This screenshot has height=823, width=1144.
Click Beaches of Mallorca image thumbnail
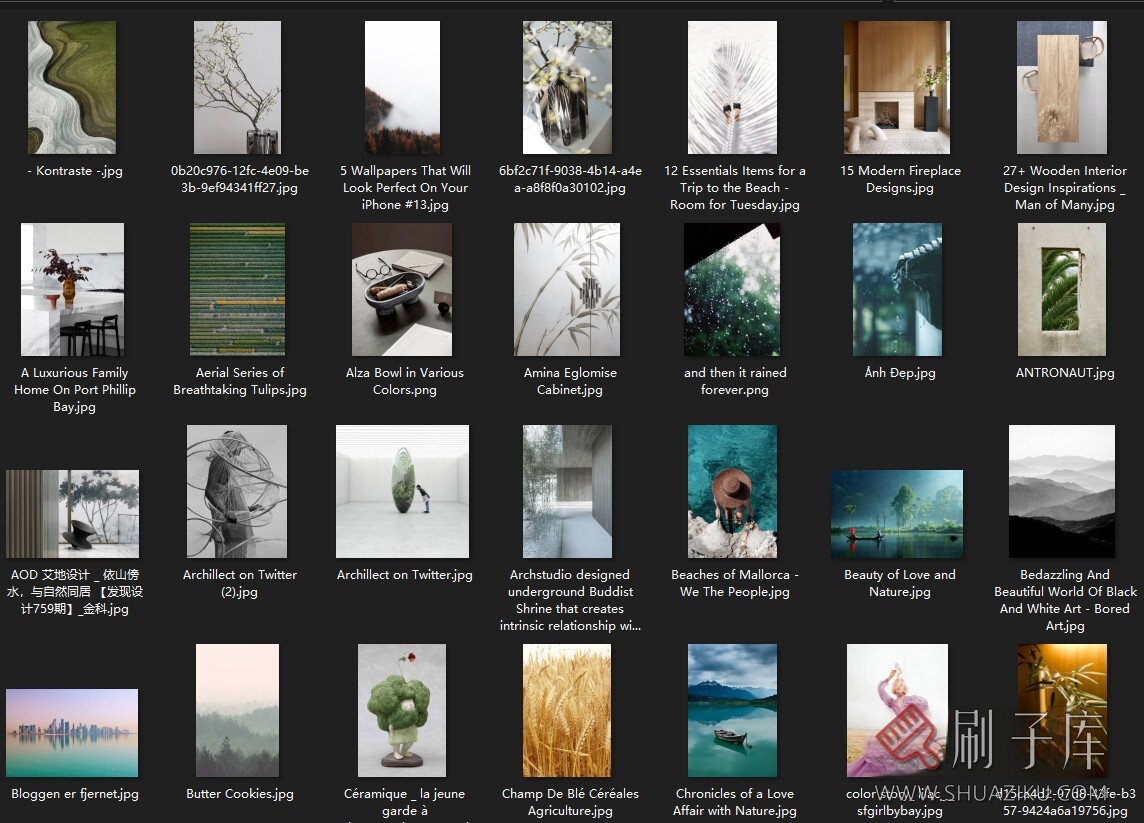tap(732, 491)
